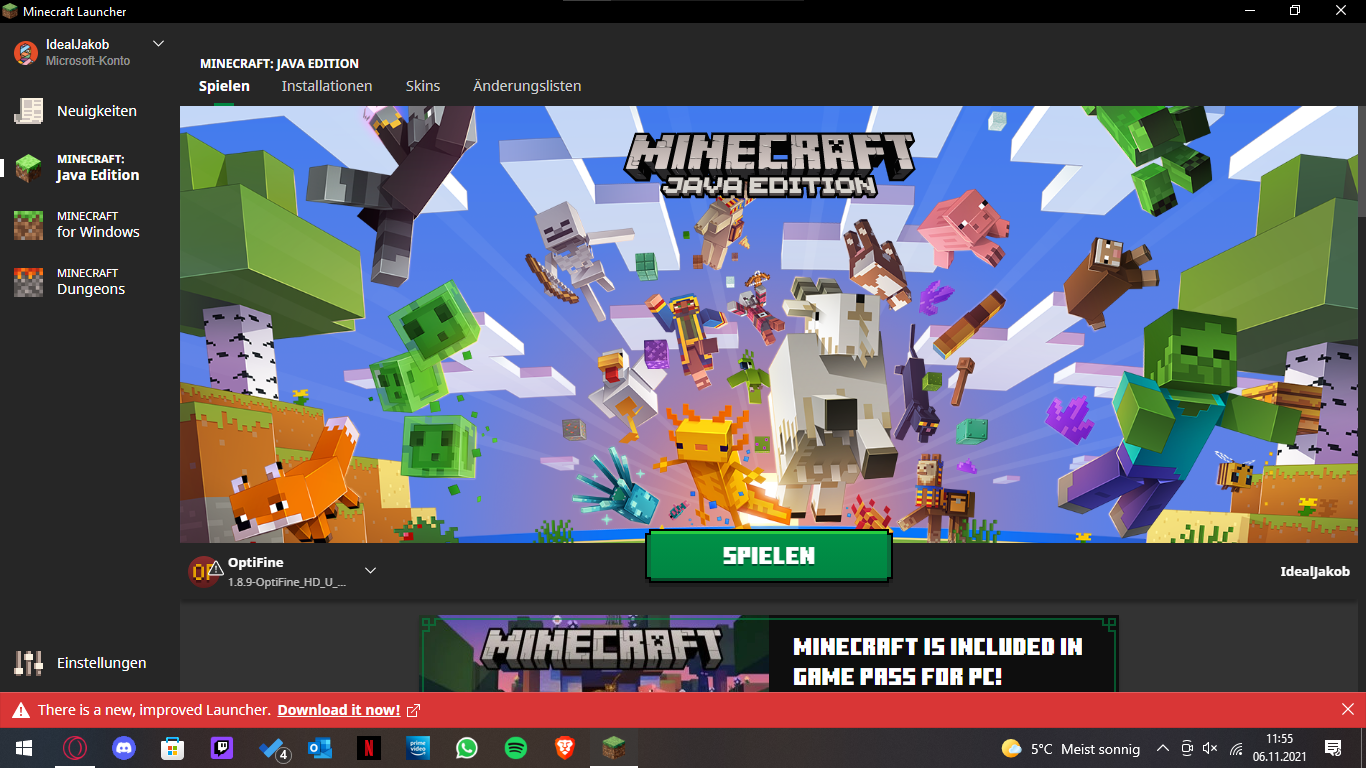Show hidden system tray icons
Image resolution: width=1366 pixels, height=768 pixels.
click(1163, 748)
